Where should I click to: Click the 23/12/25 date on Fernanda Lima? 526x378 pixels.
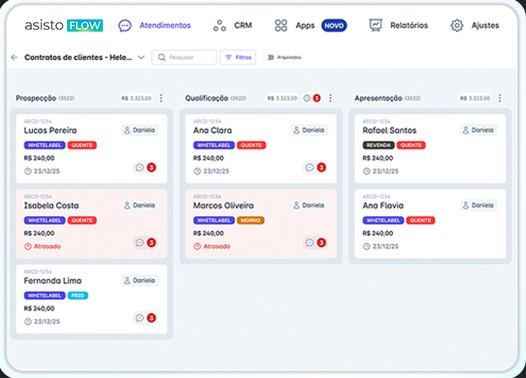pyautogui.click(x=42, y=322)
